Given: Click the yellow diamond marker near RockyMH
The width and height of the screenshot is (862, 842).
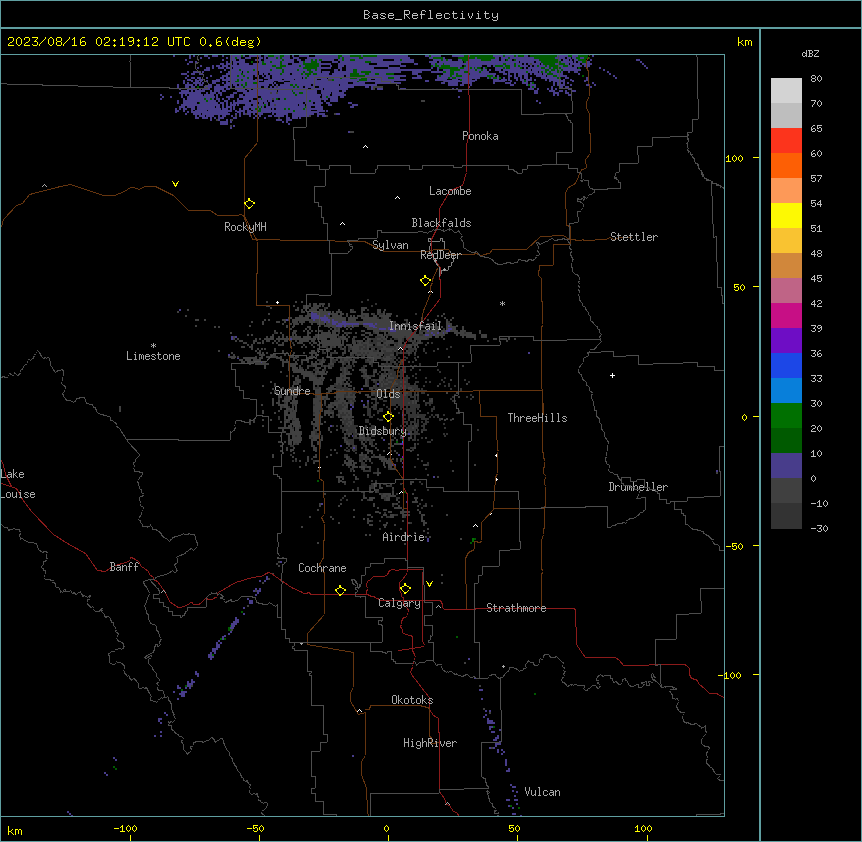Looking at the screenshot, I should point(250,204).
